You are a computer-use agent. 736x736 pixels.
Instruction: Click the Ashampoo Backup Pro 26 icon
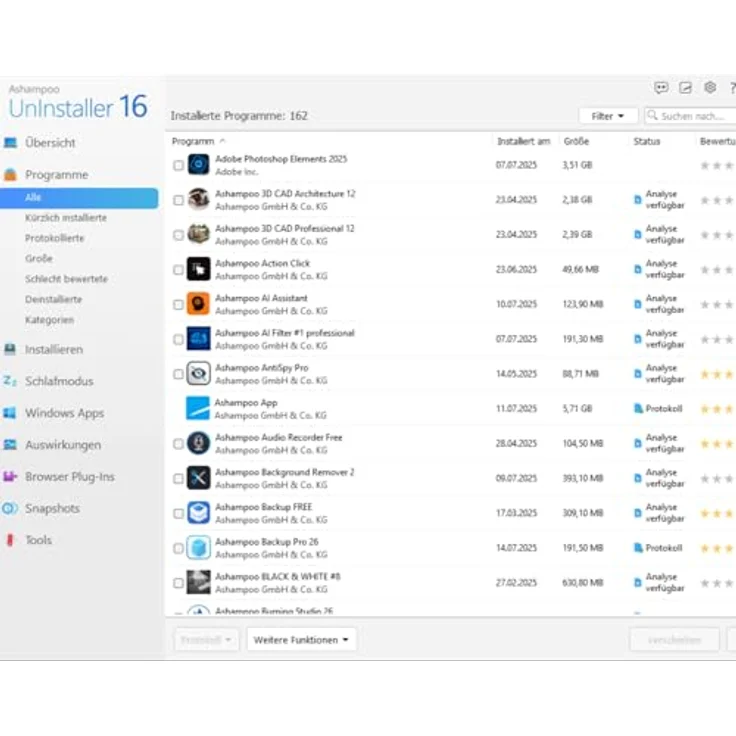coord(199,548)
